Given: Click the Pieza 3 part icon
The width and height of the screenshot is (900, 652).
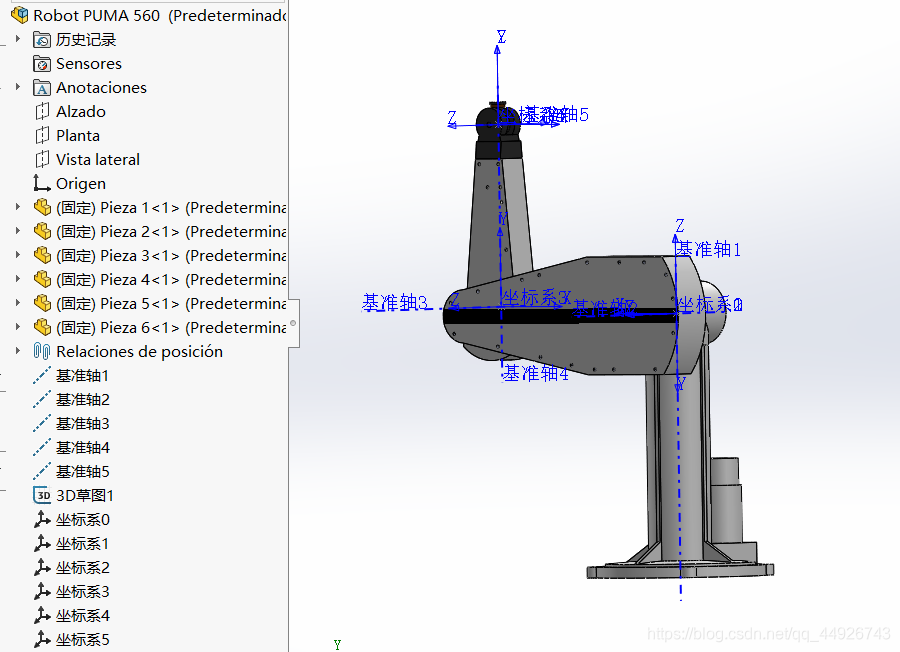Looking at the screenshot, I should pyautogui.click(x=42, y=255).
